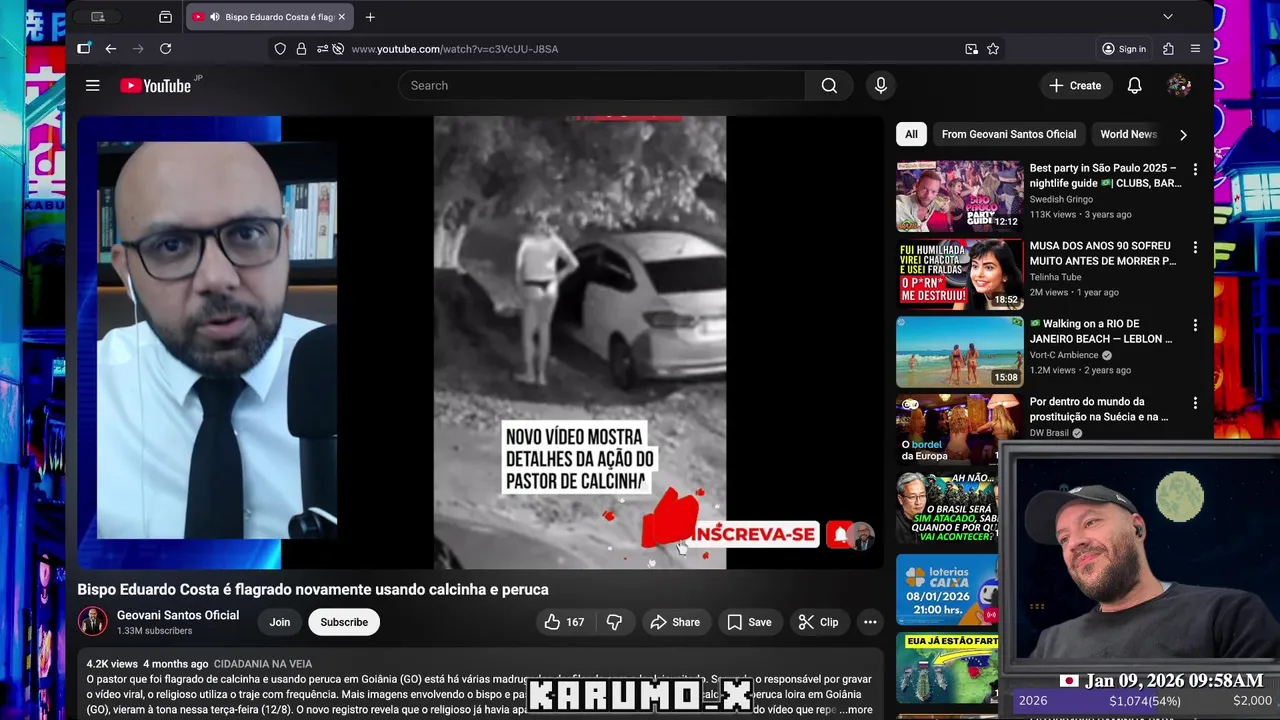Like the video with thumbs up
This screenshot has height=720, width=1280.
(564, 622)
